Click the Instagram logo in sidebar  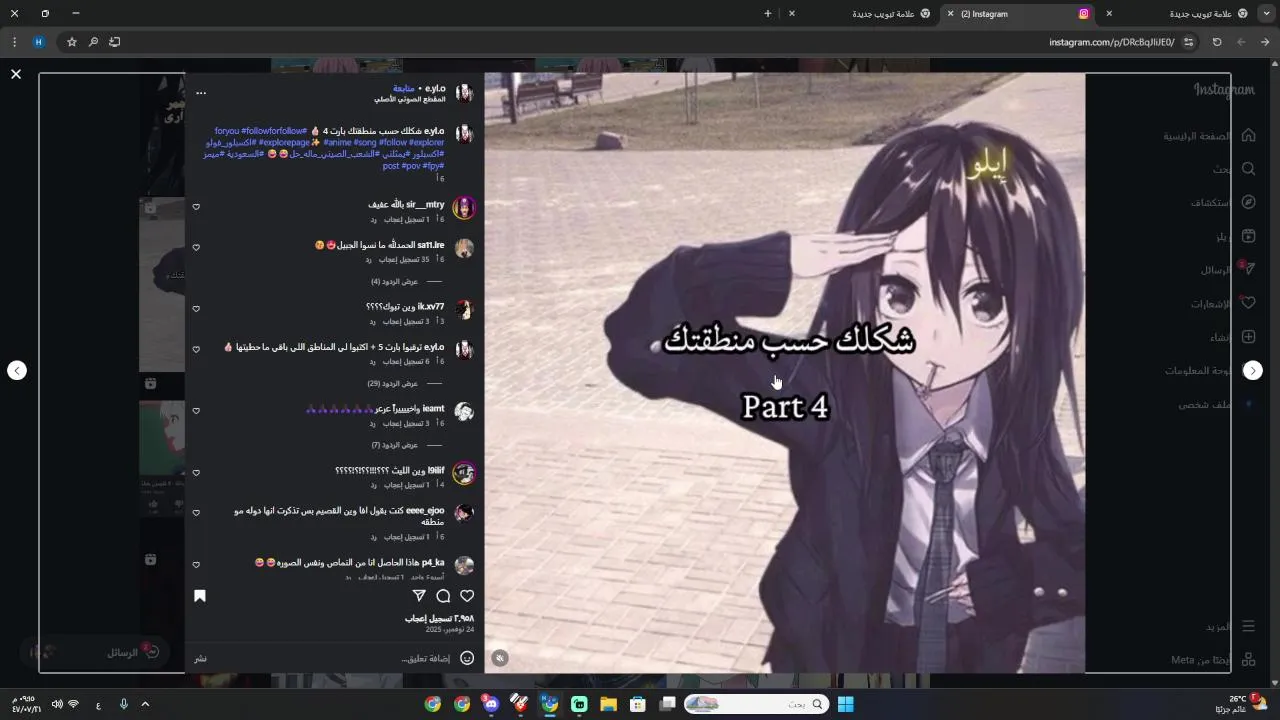click(x=1224, y=90)
